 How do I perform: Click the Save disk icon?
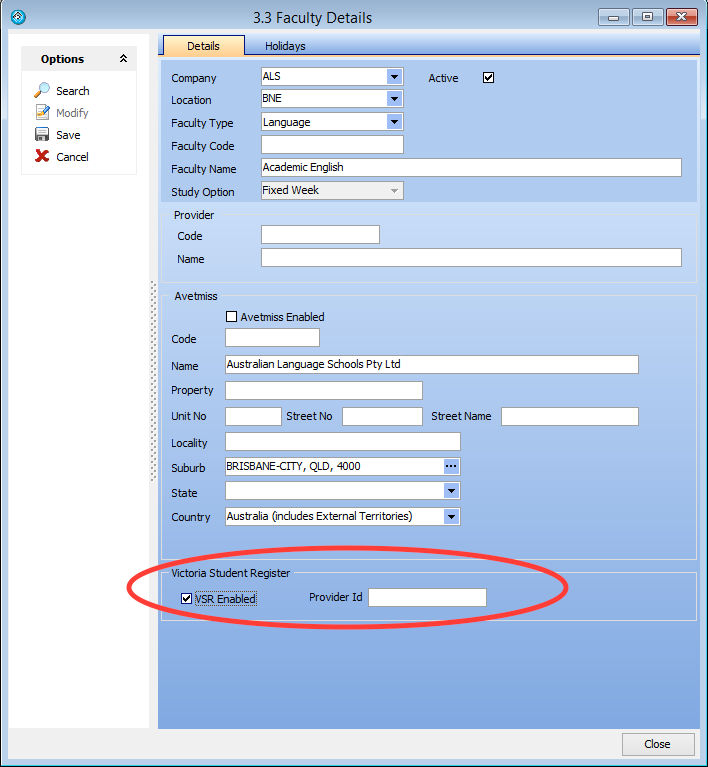[42, 135]
